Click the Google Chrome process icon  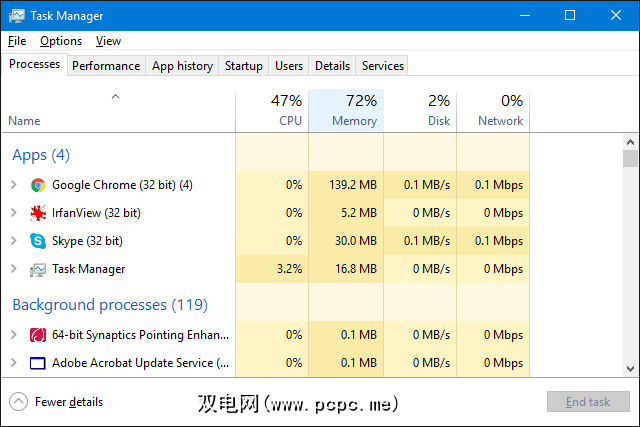[38, 185]
